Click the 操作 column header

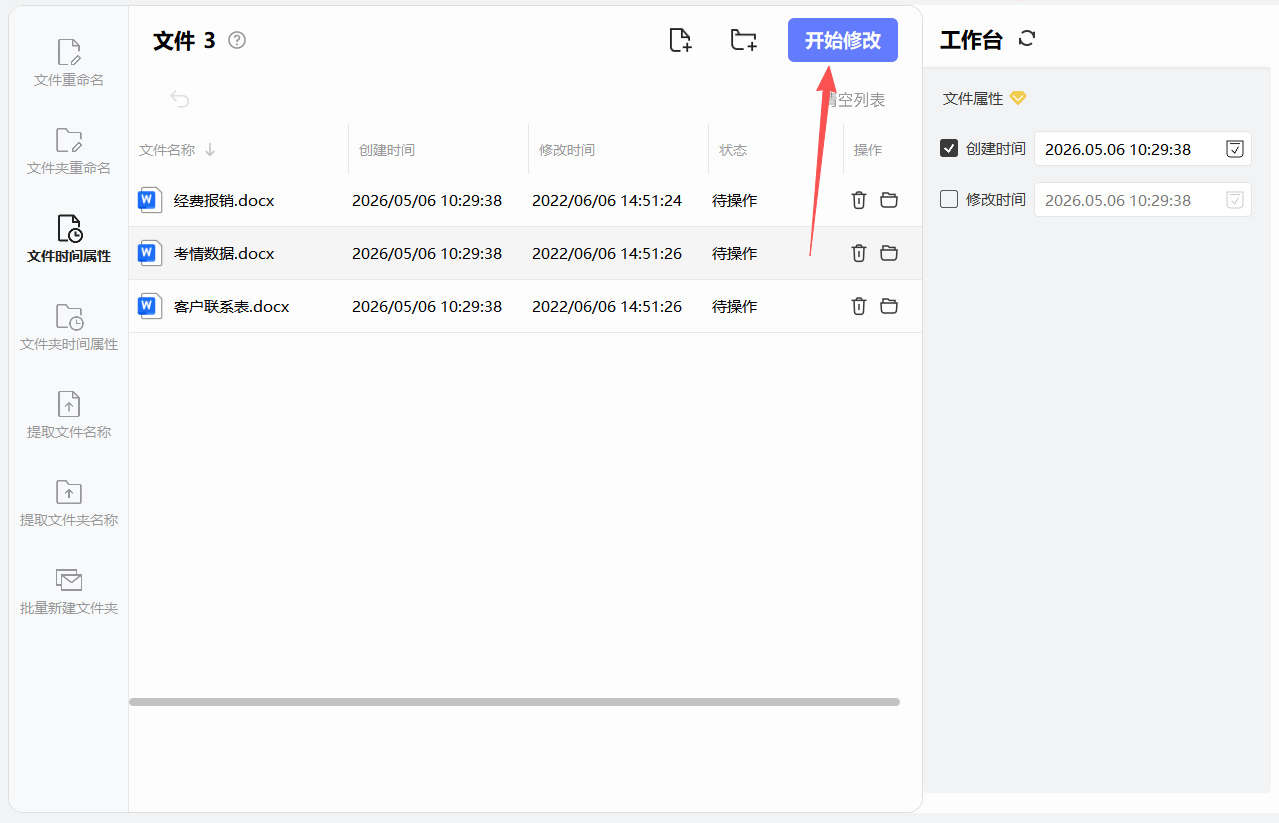click(868, 150)
